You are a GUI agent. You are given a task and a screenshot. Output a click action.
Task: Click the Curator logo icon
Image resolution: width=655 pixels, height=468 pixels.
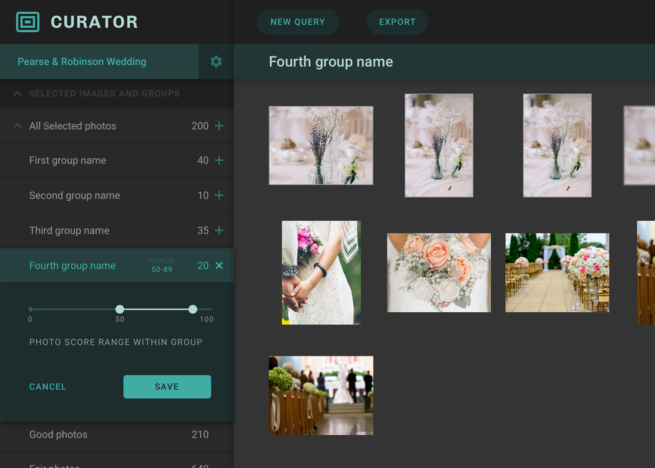[x=28, y=22]
